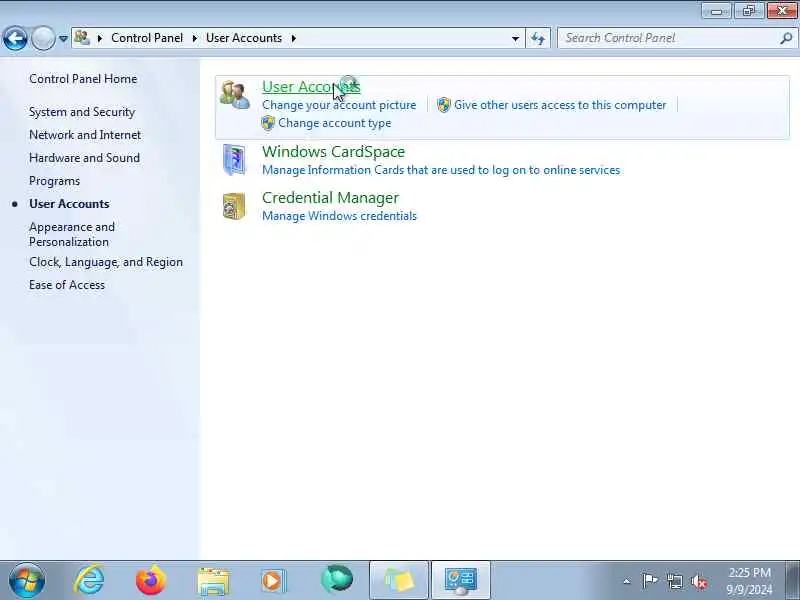
Task: Click the muted volume tray icon
Action: (699, 581)
